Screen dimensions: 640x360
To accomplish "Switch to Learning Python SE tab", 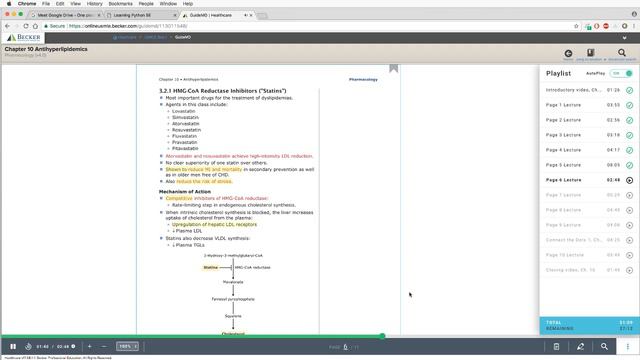I will coord(141,15).
